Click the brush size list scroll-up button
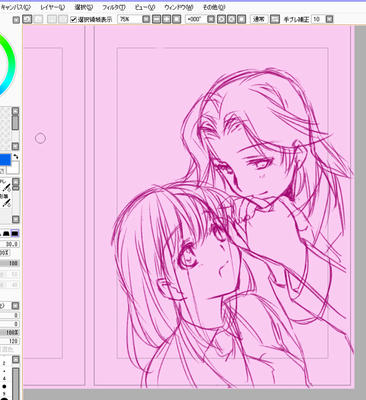The width and height of the screenshot is (366, 400). 16,360
